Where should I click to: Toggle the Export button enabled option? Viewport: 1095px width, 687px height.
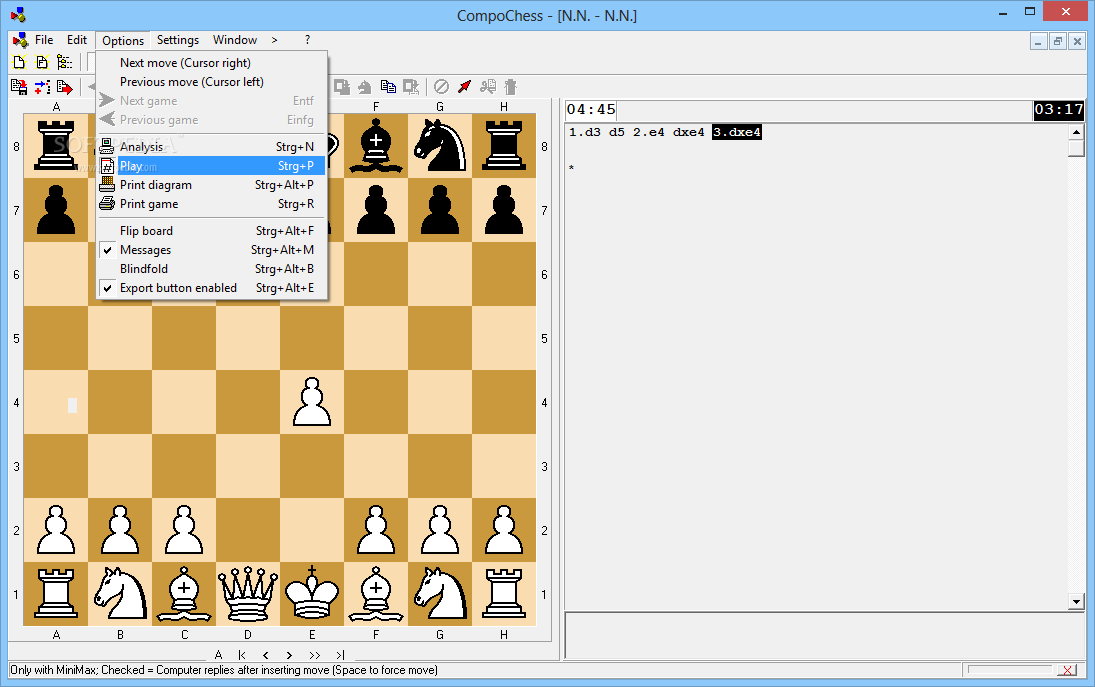pyautogui.click(x=212, y=288)
